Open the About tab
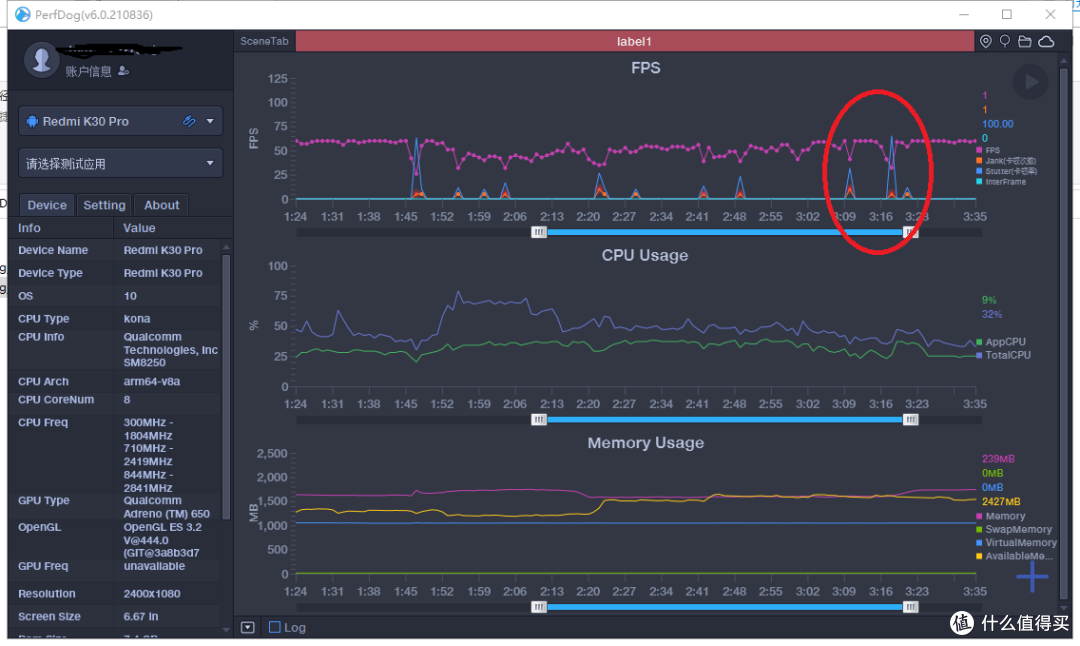1080x646 pixels. pos(162,205)
